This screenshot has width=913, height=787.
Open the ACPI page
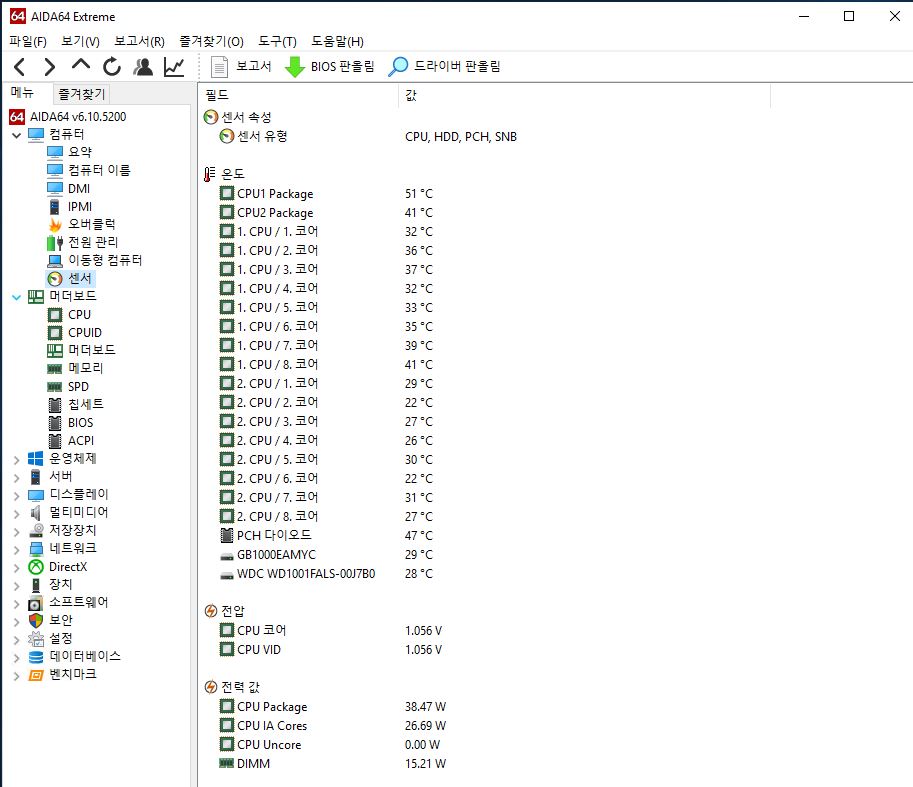[x=70, y=441]
